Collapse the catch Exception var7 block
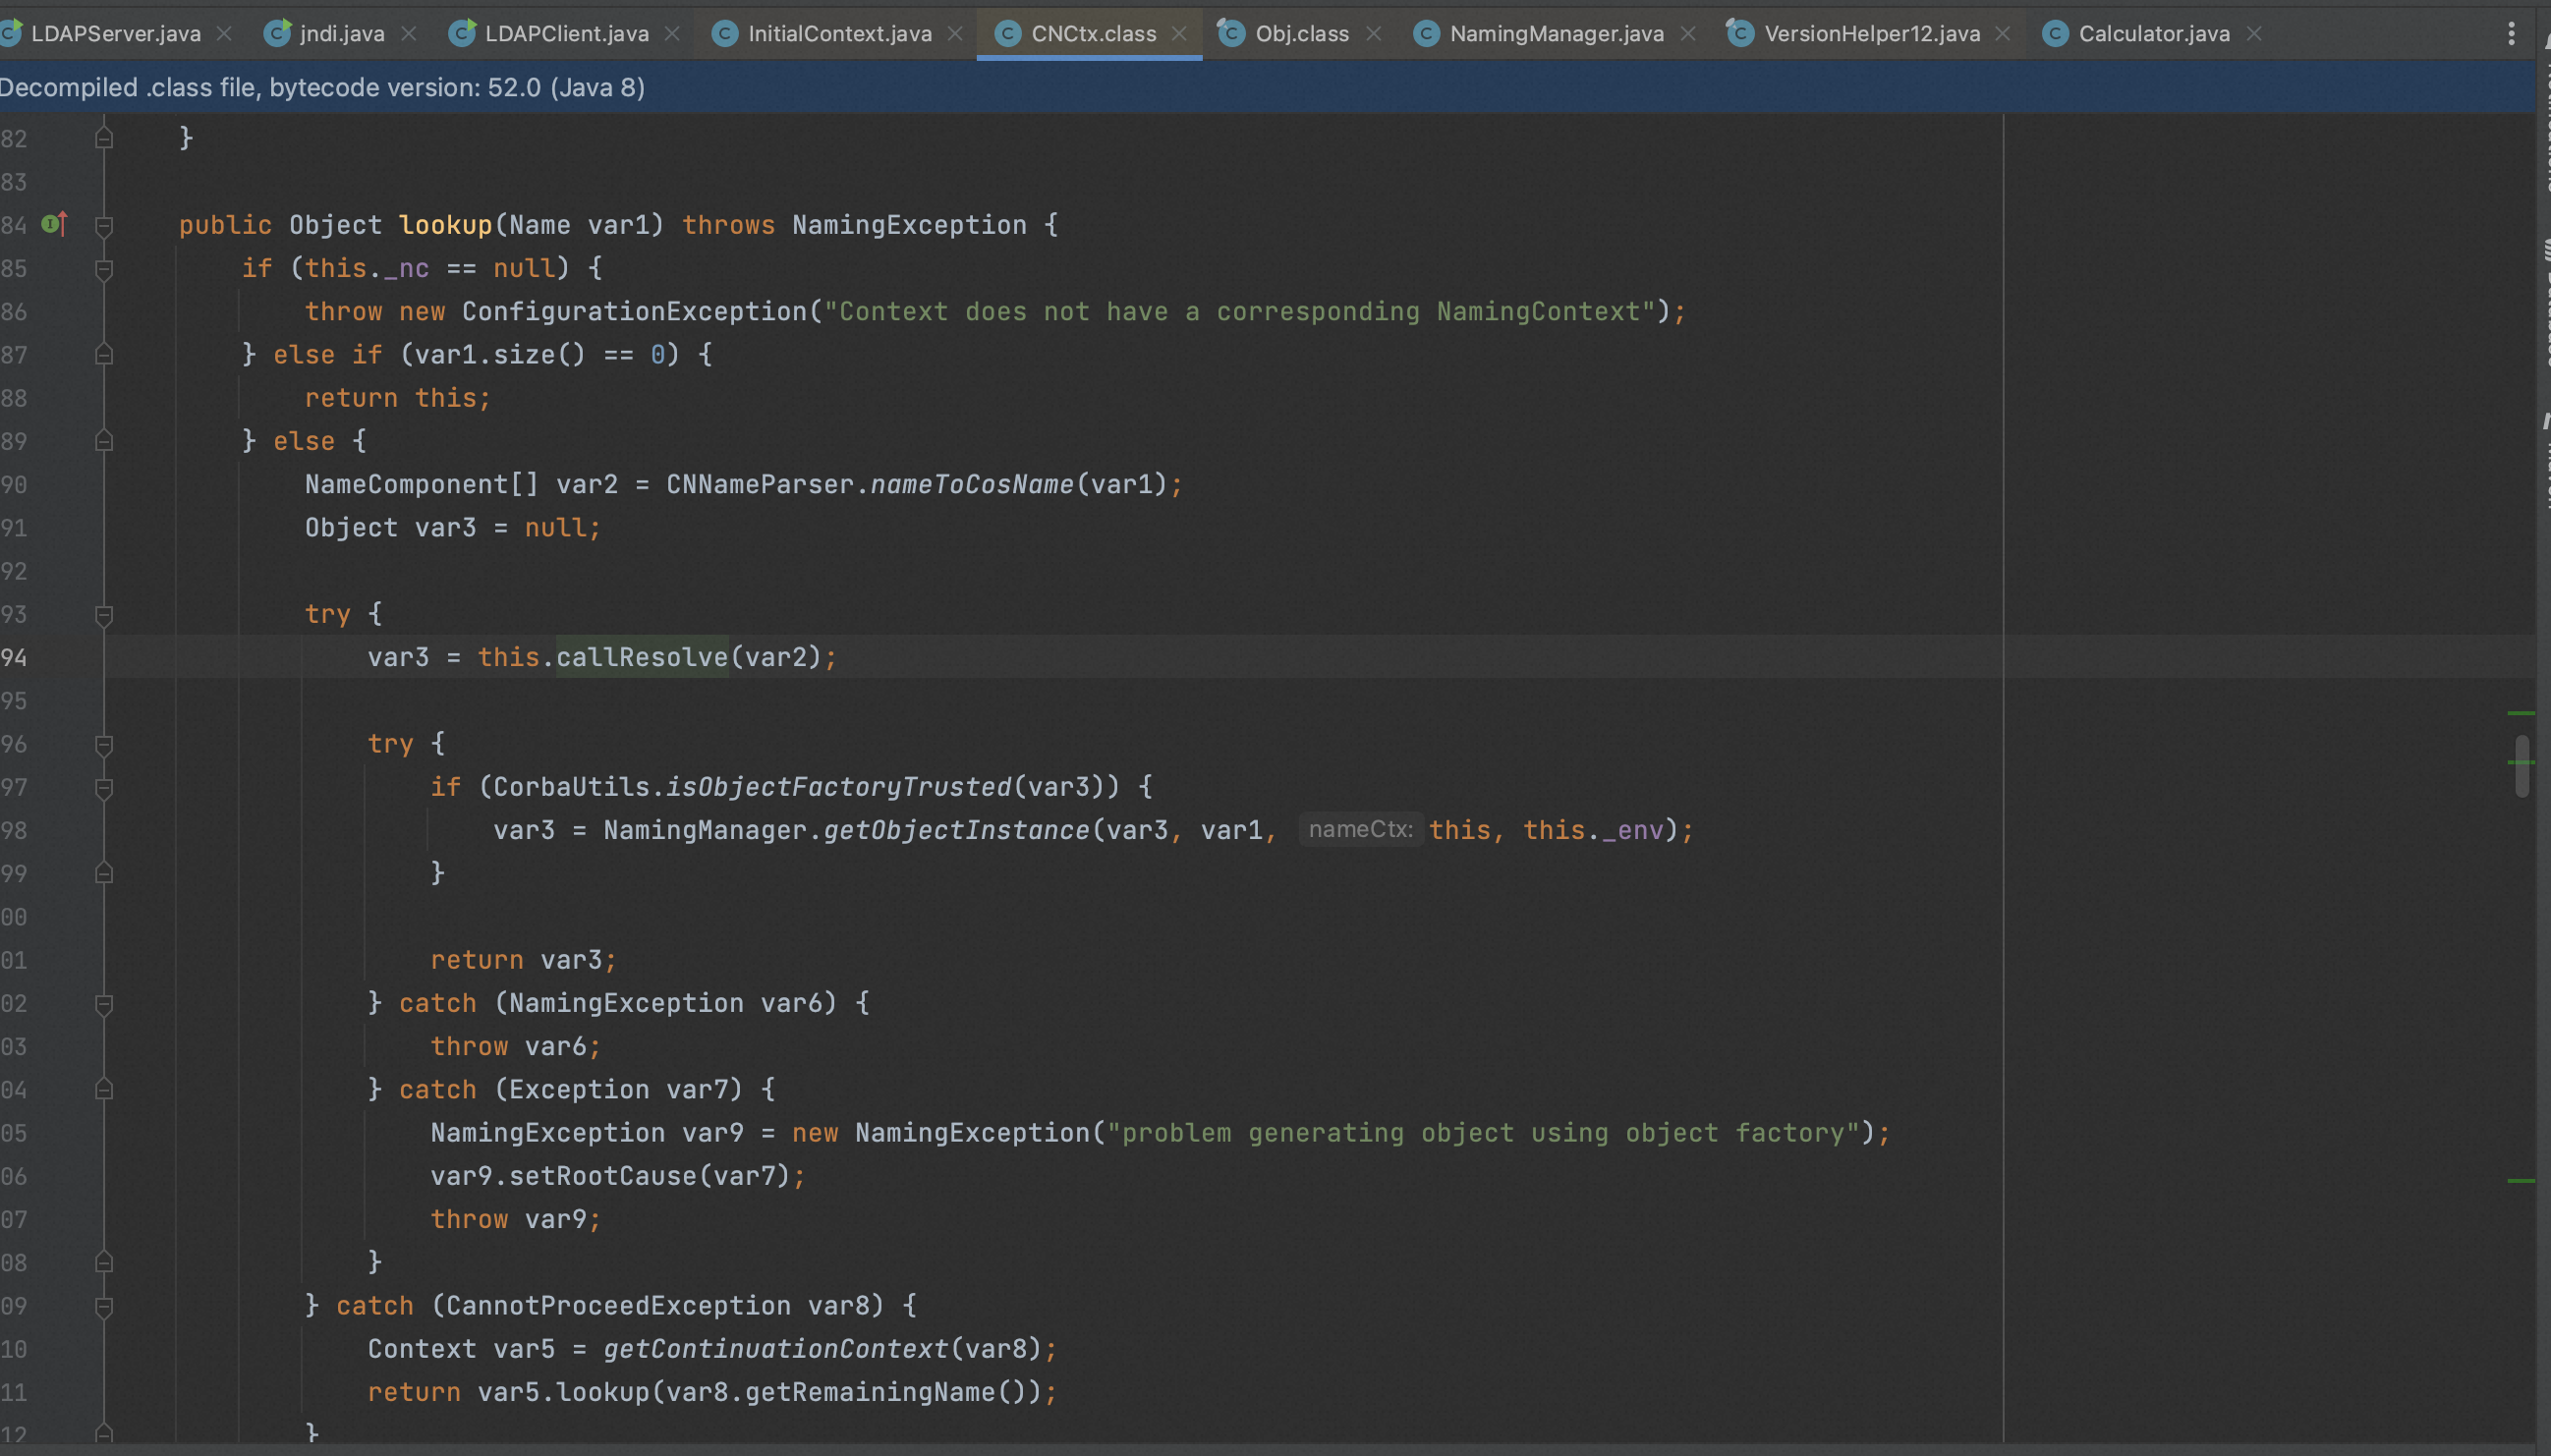 coord(104,1090)
